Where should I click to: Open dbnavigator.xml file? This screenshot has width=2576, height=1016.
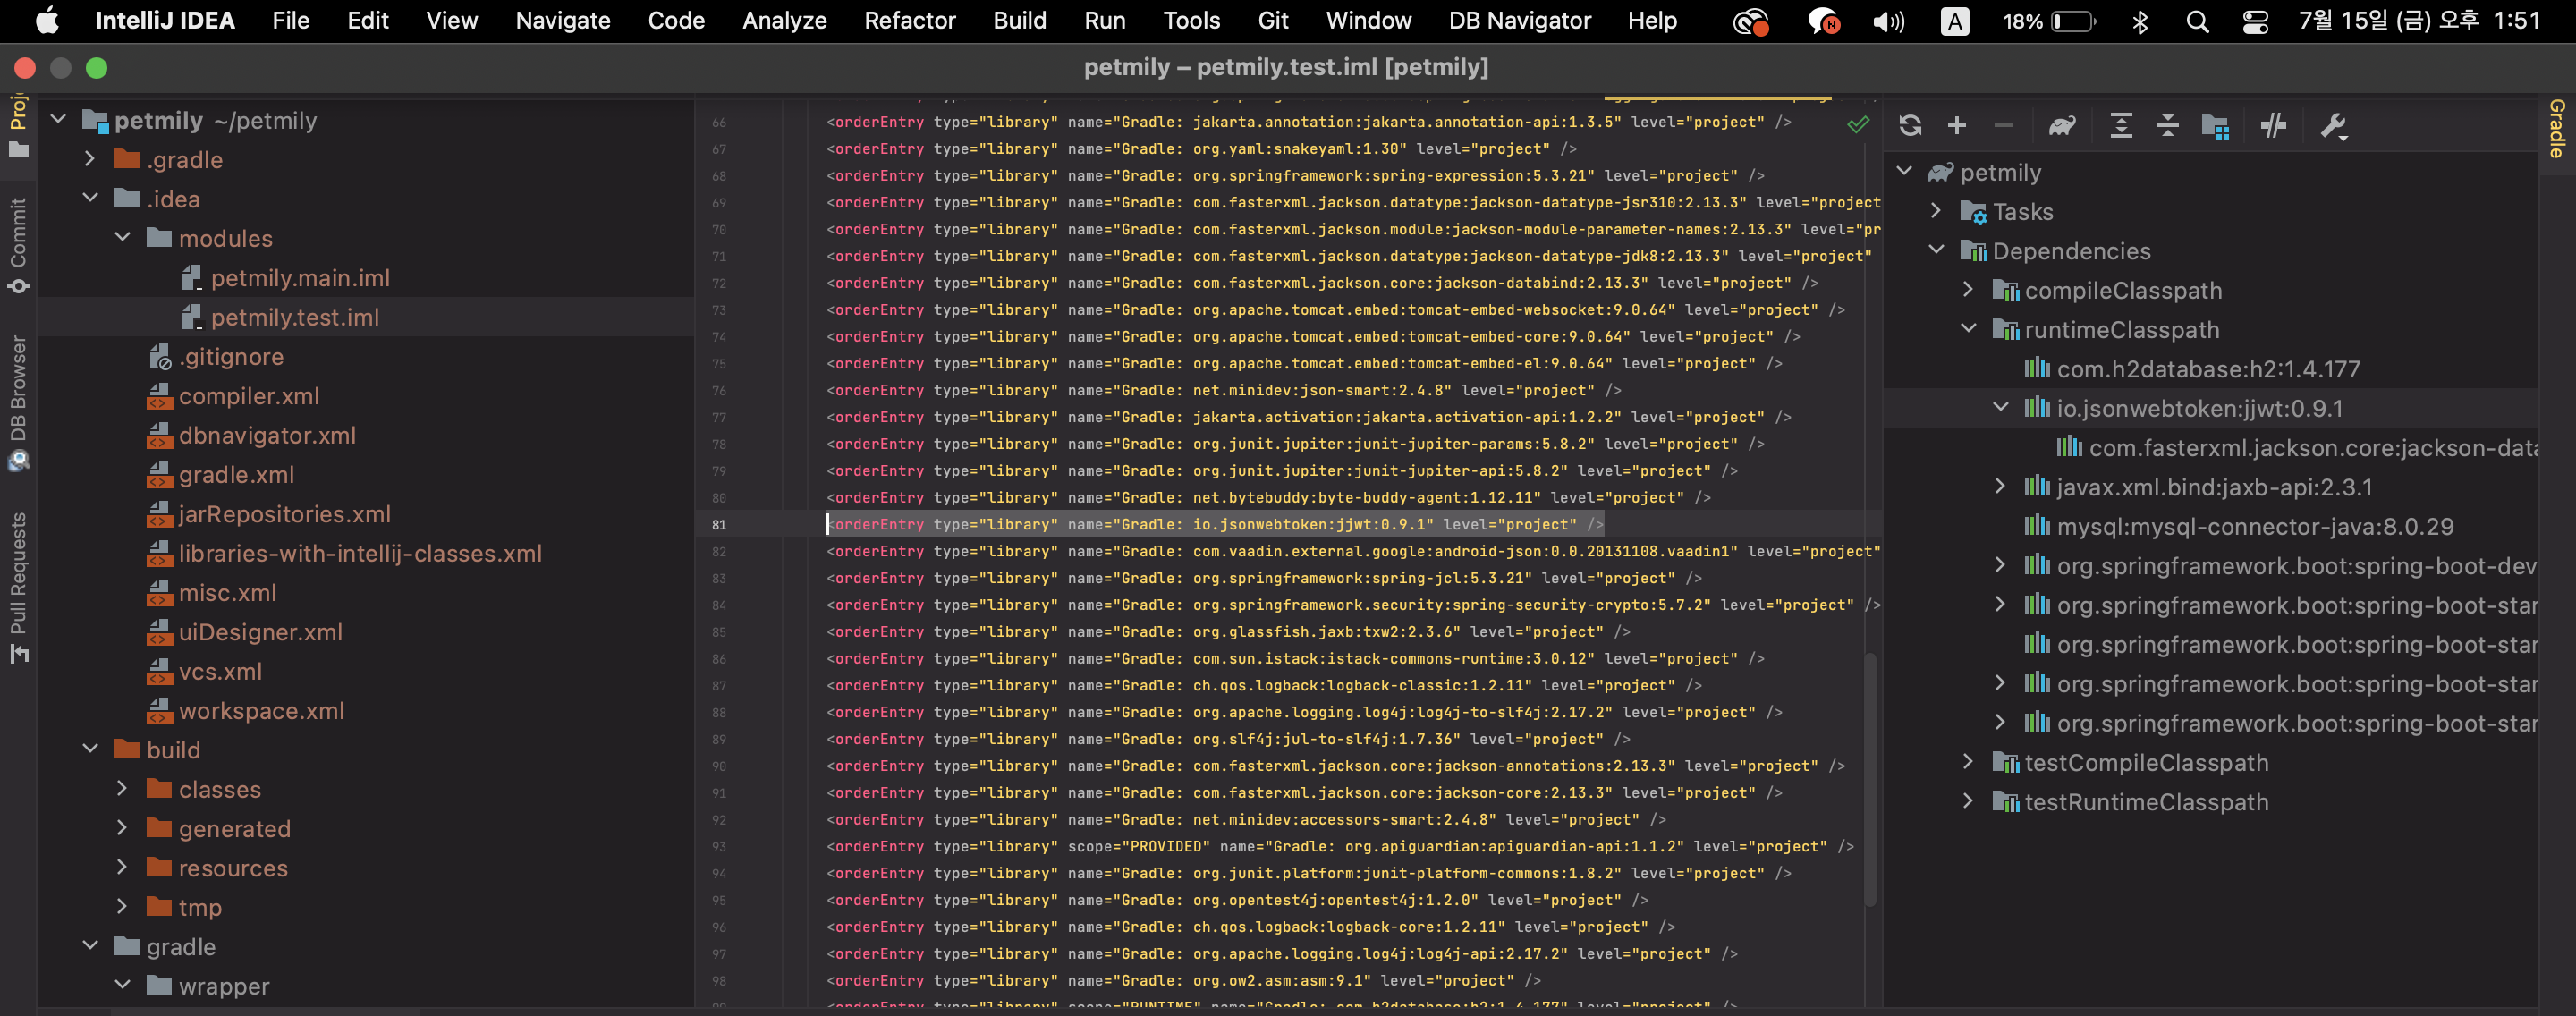click(267, 436)
